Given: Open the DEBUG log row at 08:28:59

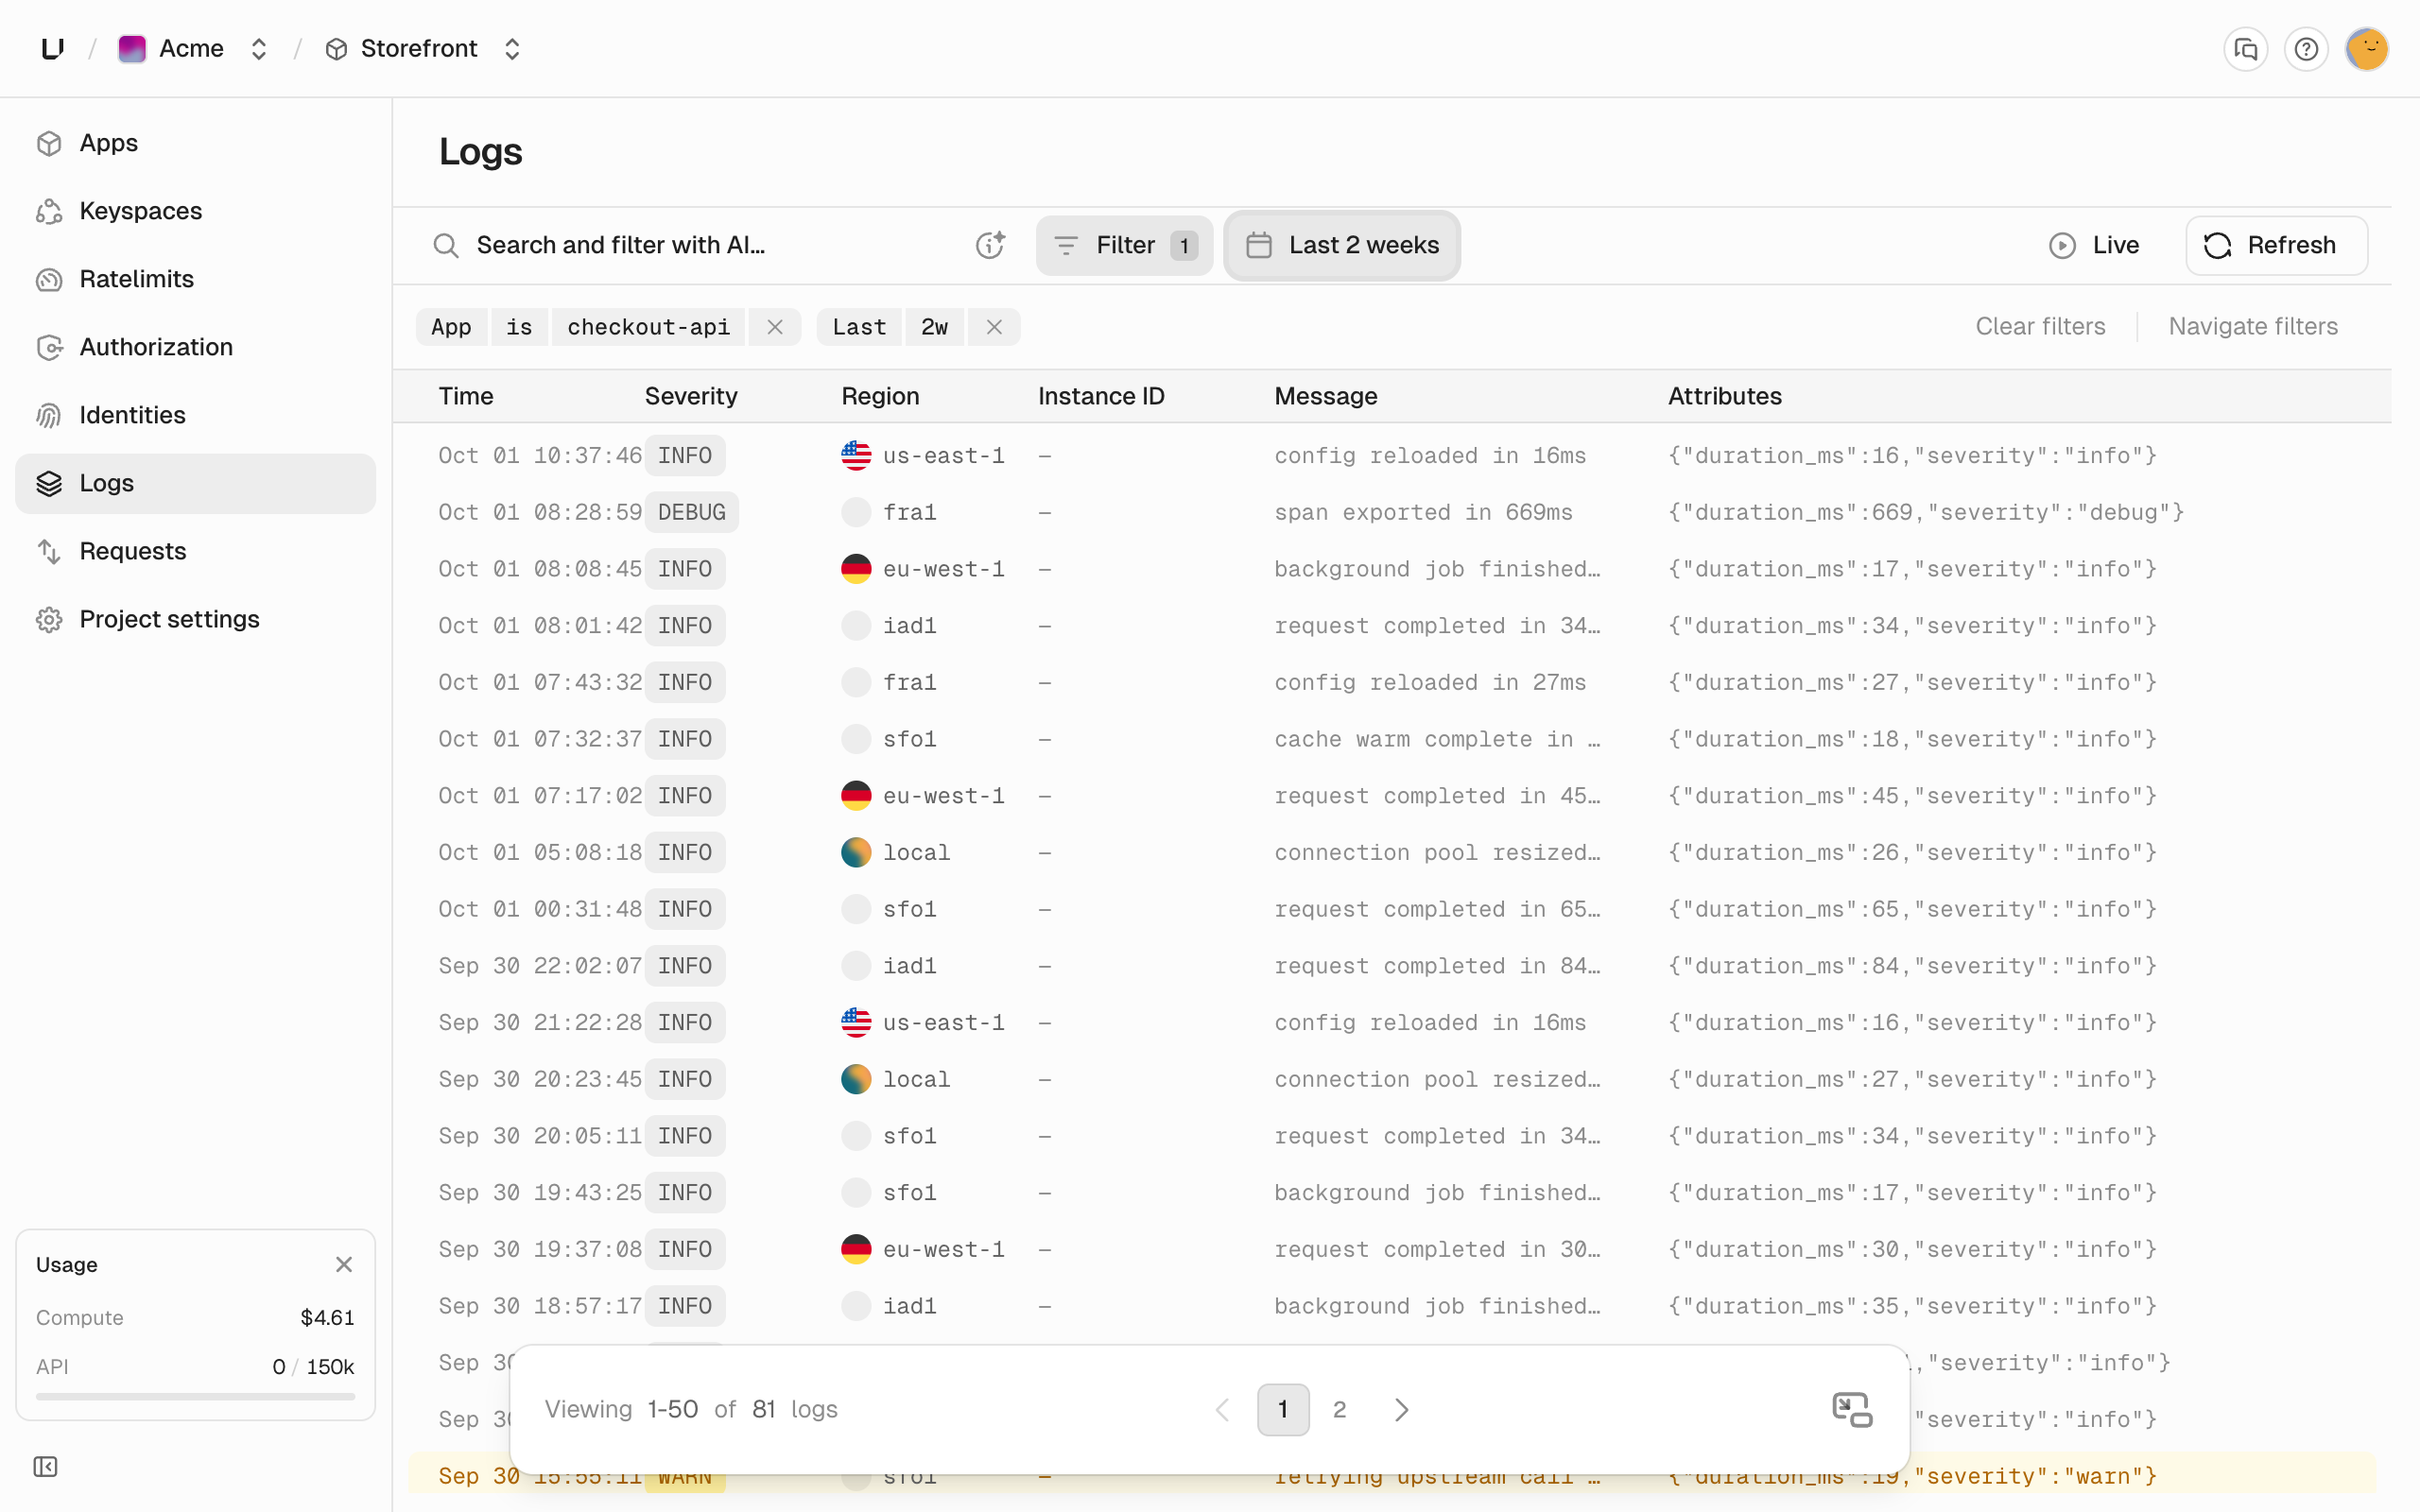Looking at the screenshot, I should (1392, 512).
